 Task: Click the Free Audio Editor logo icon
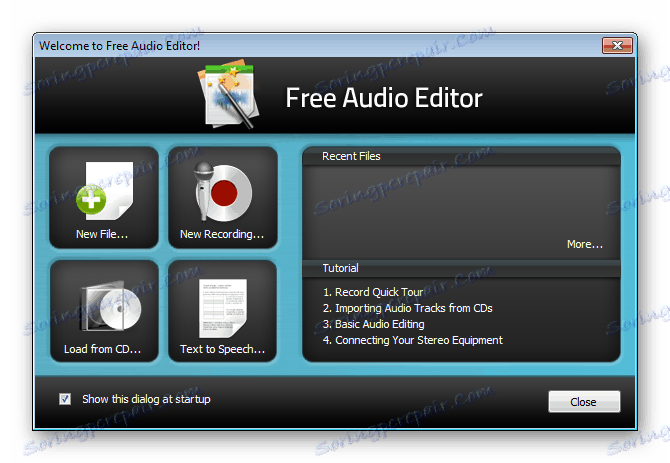[x=229, y=94]
